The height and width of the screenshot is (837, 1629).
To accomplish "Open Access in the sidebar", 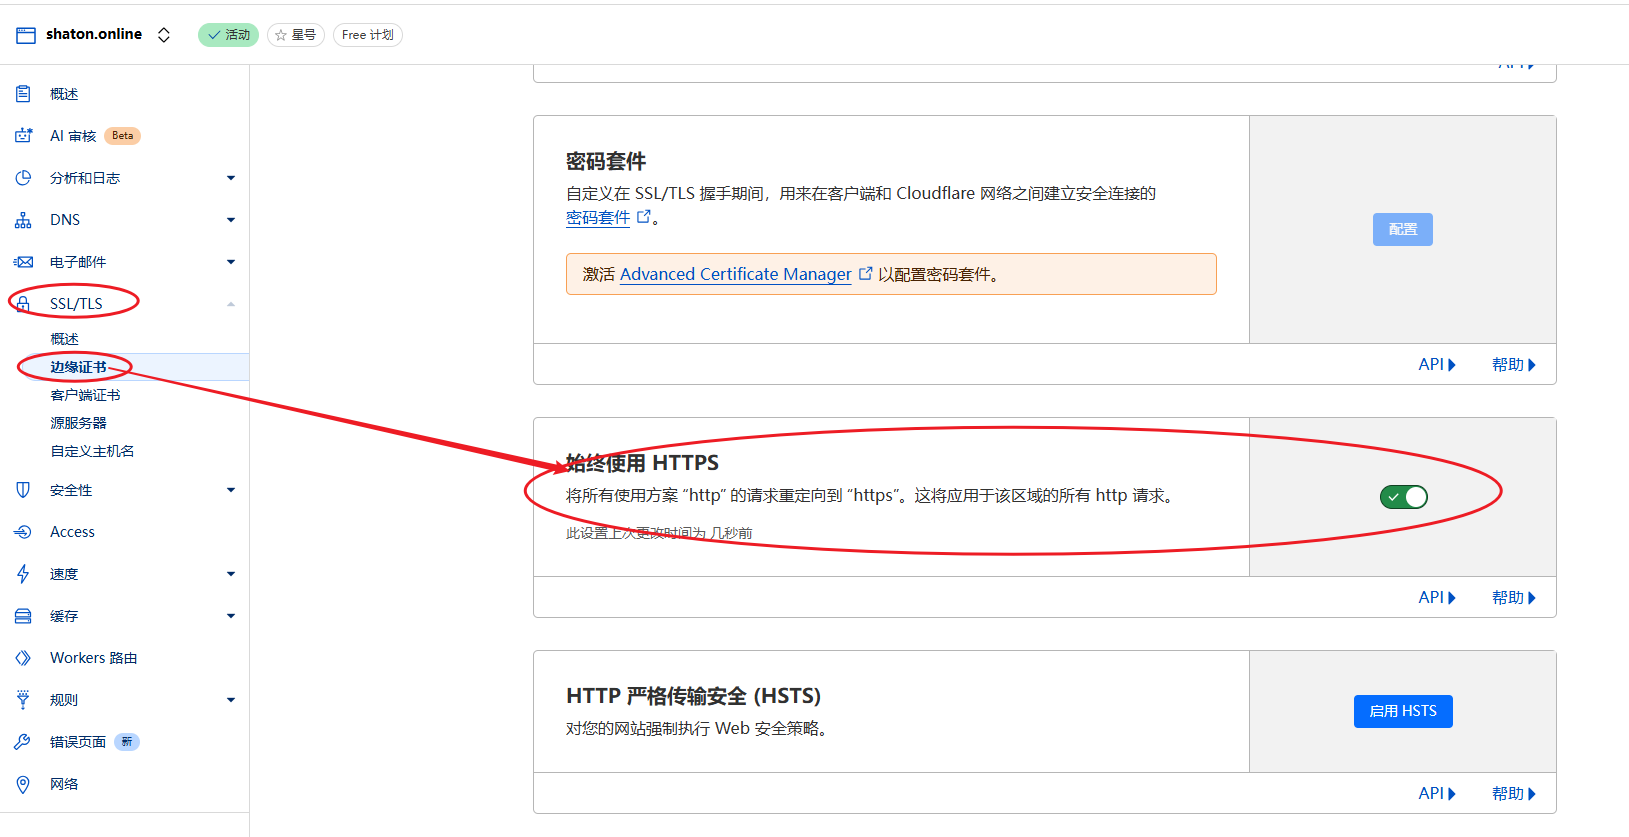I will click(72, 532).
